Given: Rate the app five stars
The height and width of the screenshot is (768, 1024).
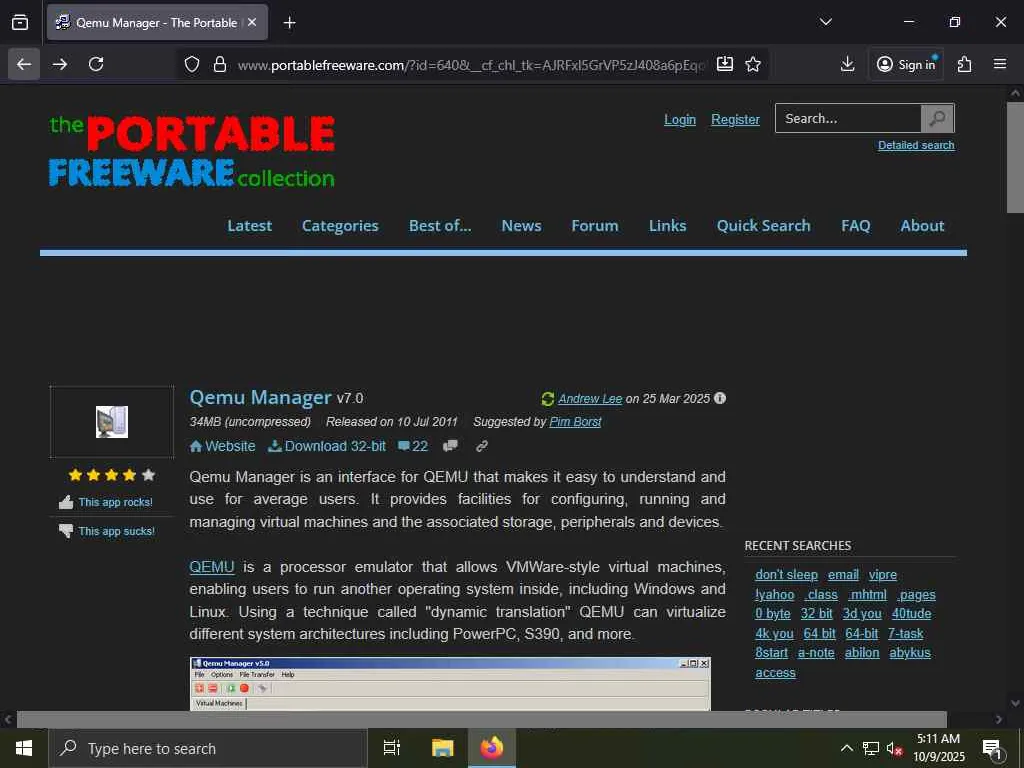Looking at the screenshot, I should pos(148,475).
